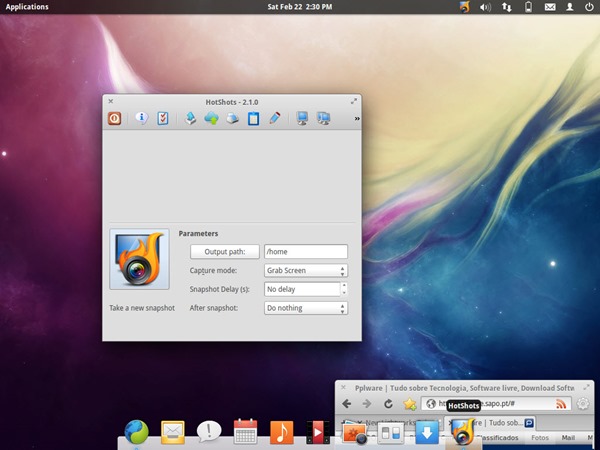Open the Calendar app in dock

coord(245,432)
